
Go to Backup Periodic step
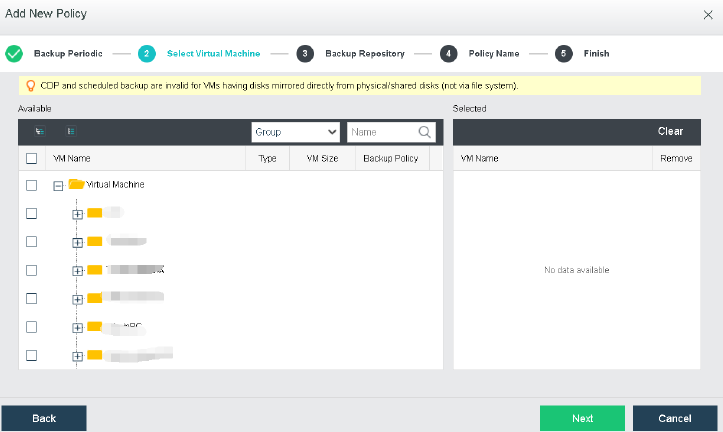pyautogui.click(x=68, y=53)
